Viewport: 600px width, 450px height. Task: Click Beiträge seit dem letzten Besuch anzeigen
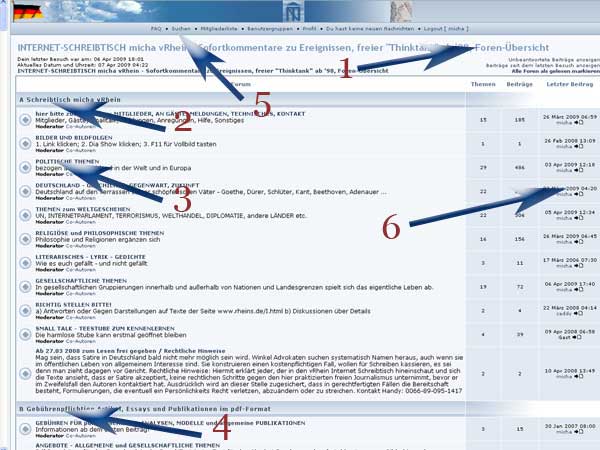(x=543, y=65)
